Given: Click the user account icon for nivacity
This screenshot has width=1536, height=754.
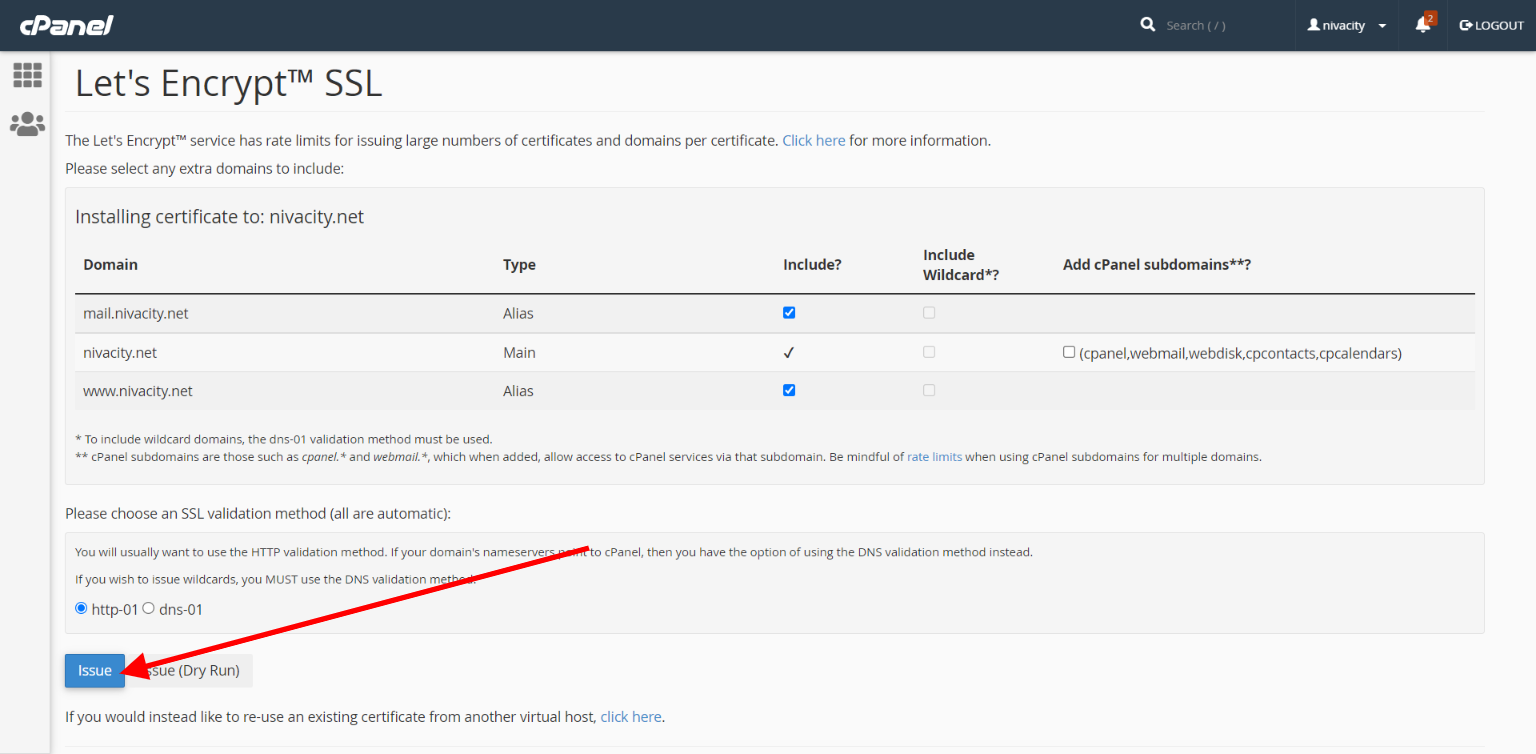Looking at the screenshot, I should coord(1313,25).
